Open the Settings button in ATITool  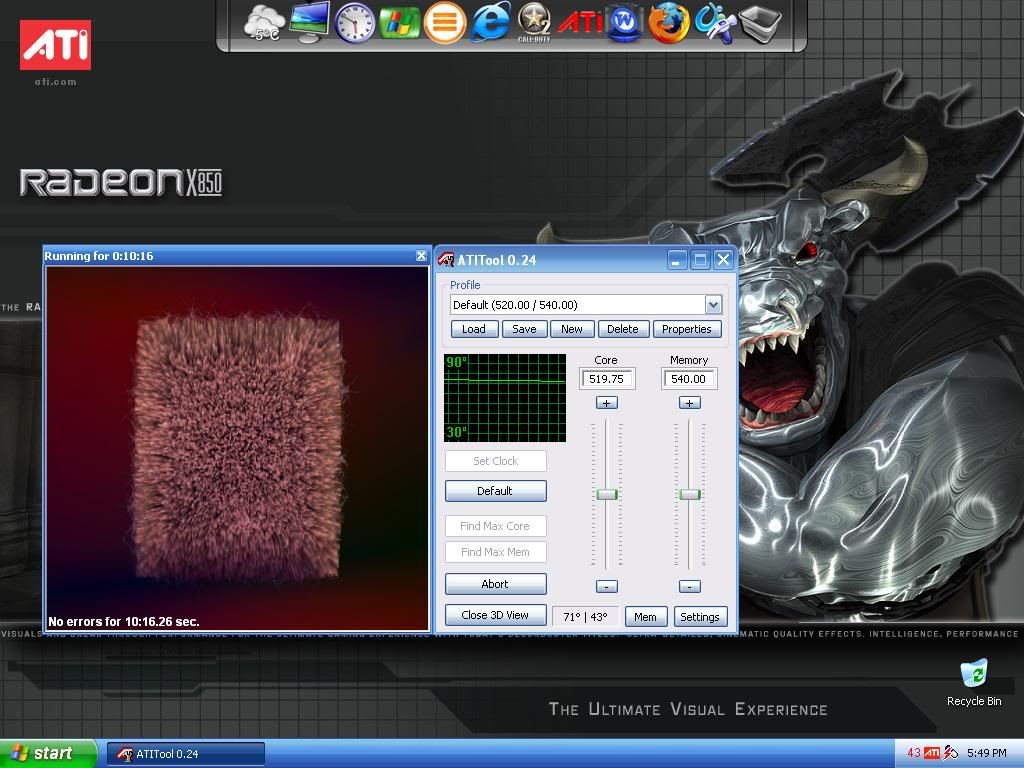[699, 617]
